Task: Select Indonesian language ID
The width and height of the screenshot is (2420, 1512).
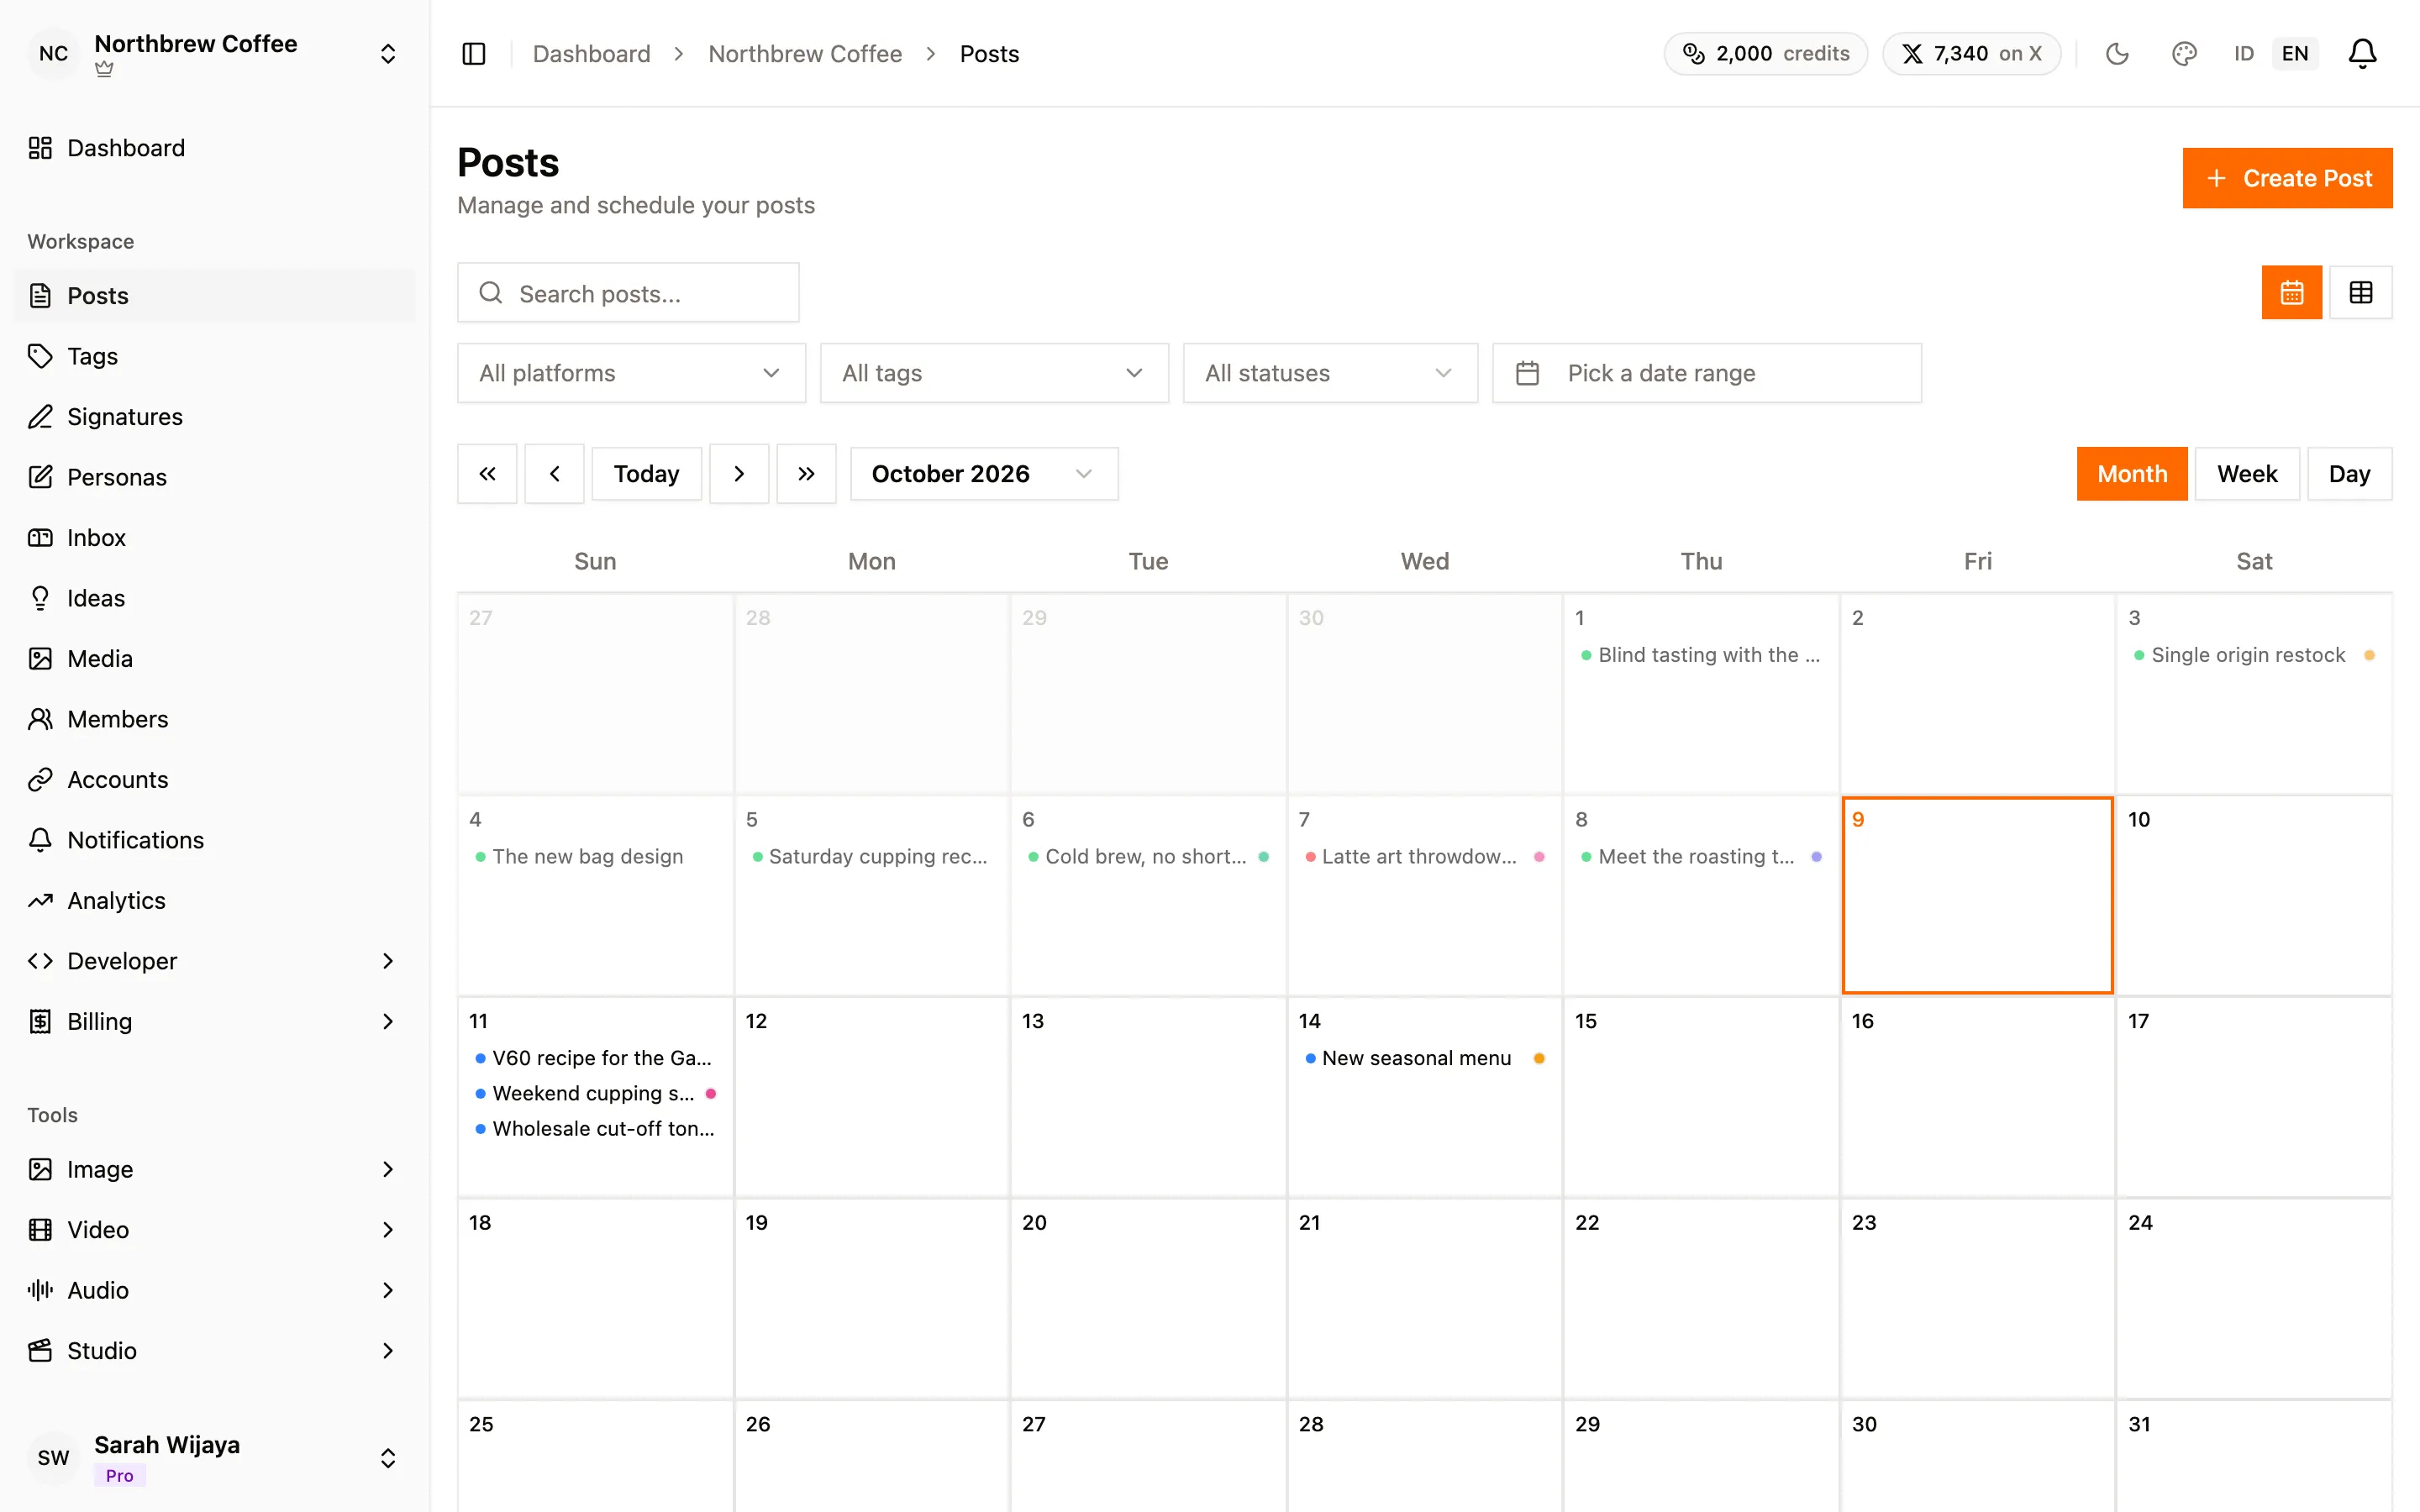Action: (2244, 54)
